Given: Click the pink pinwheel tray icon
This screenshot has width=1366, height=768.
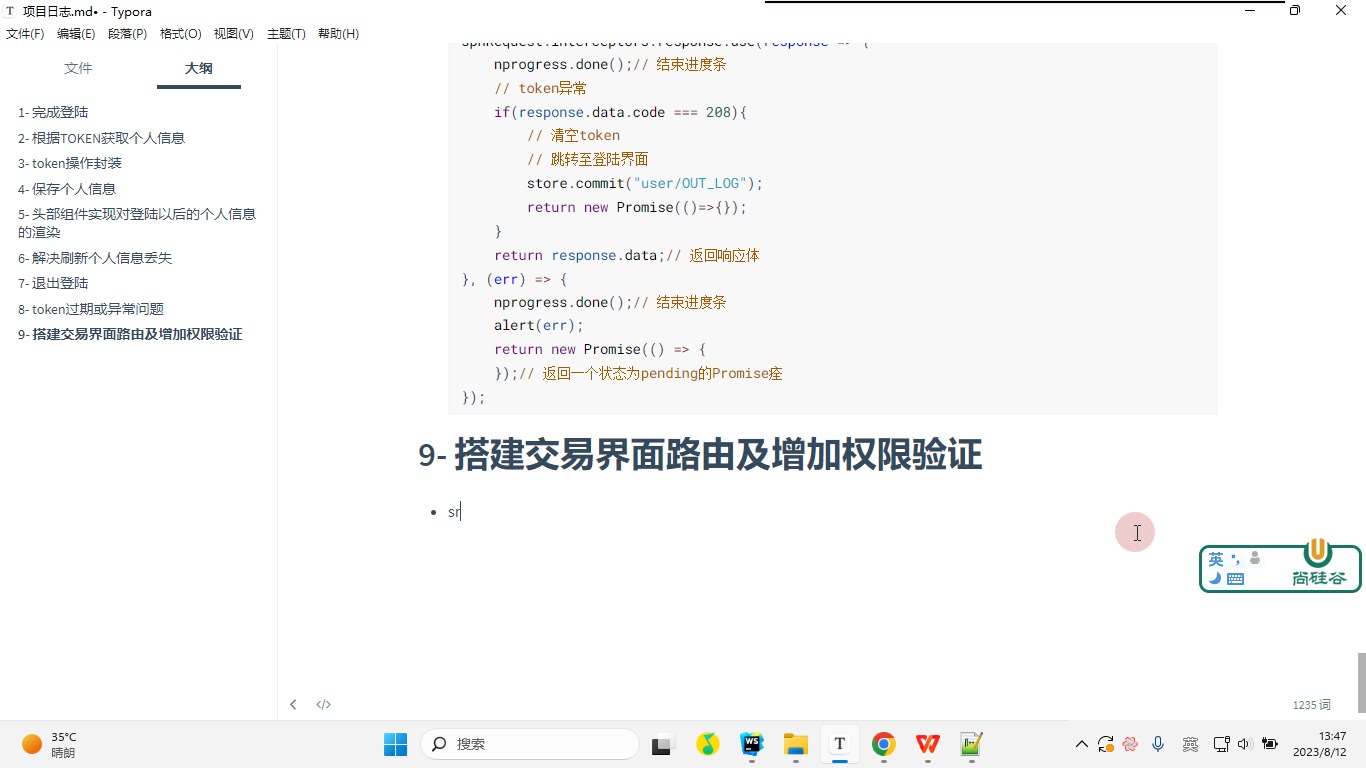Looking at the screenshot, I should point(1131,744).
